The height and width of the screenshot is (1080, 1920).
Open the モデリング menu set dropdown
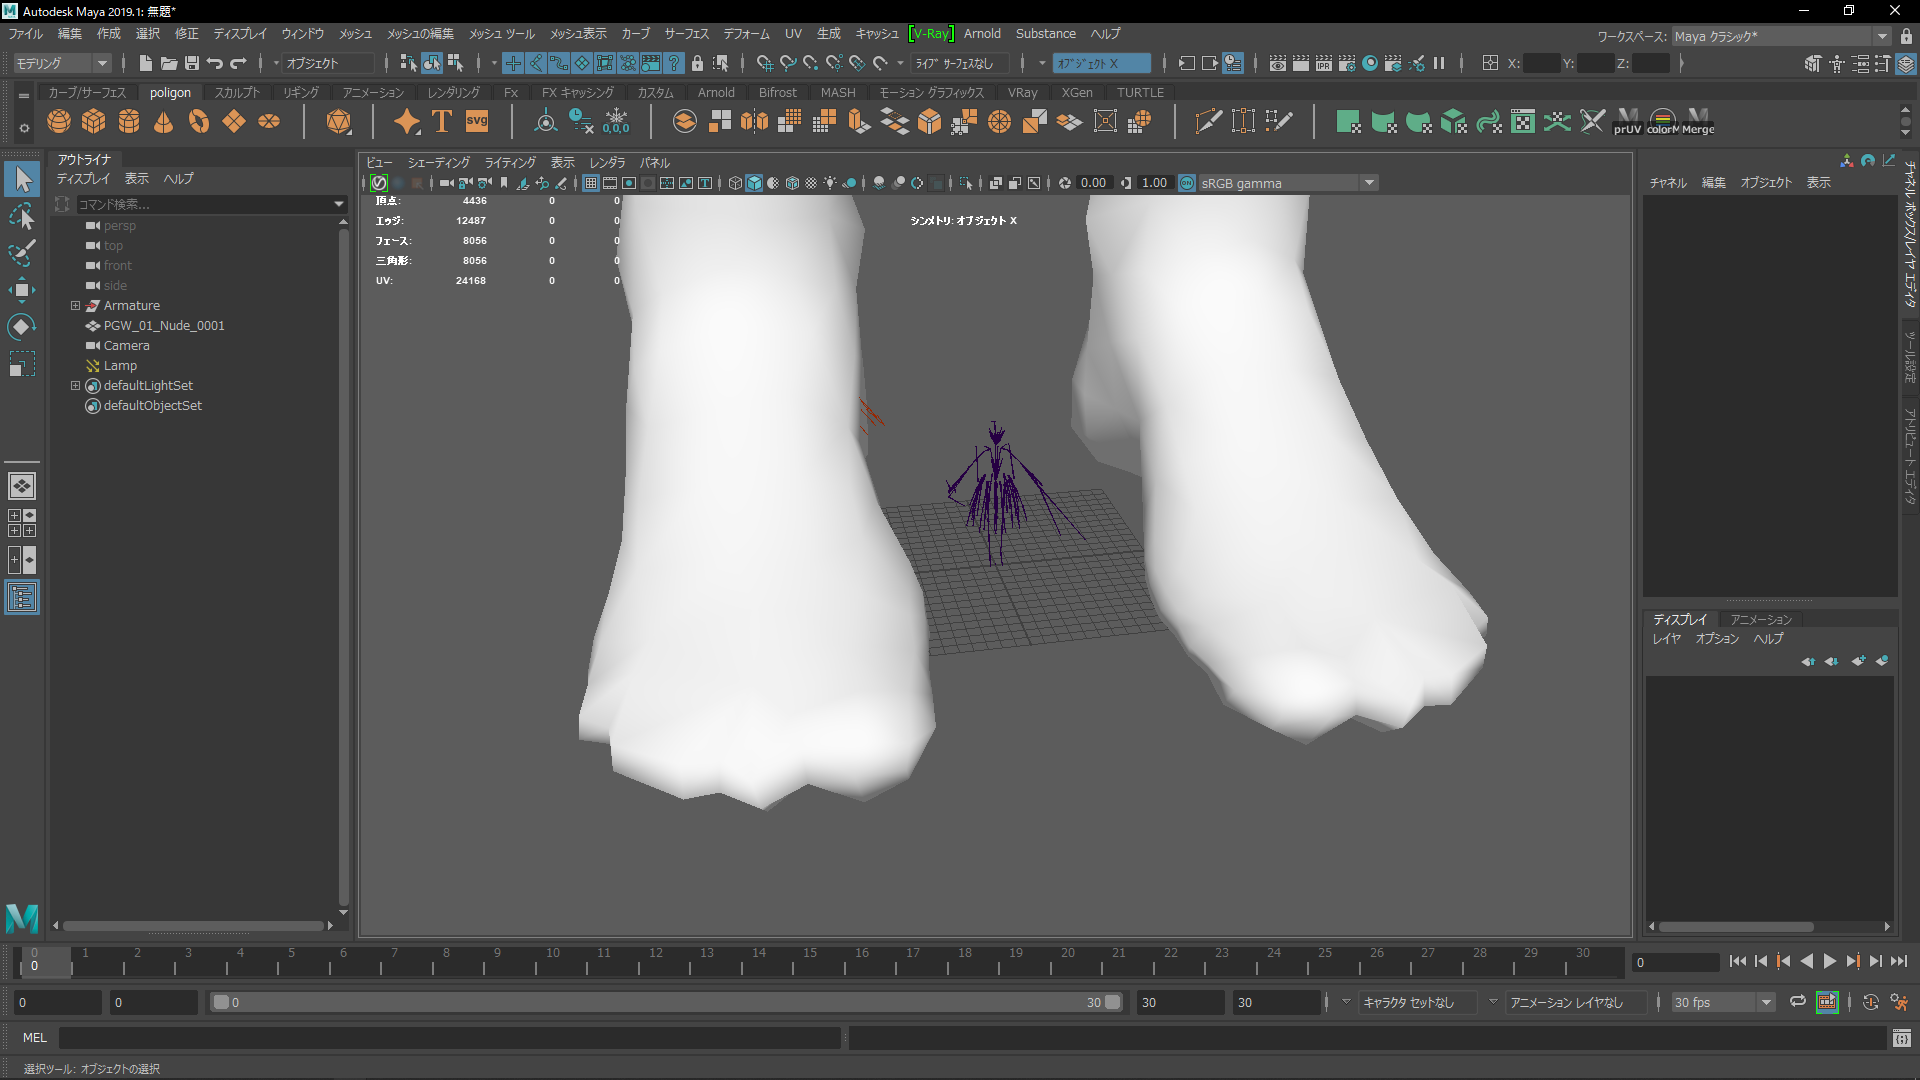click(x=62, y=63)
